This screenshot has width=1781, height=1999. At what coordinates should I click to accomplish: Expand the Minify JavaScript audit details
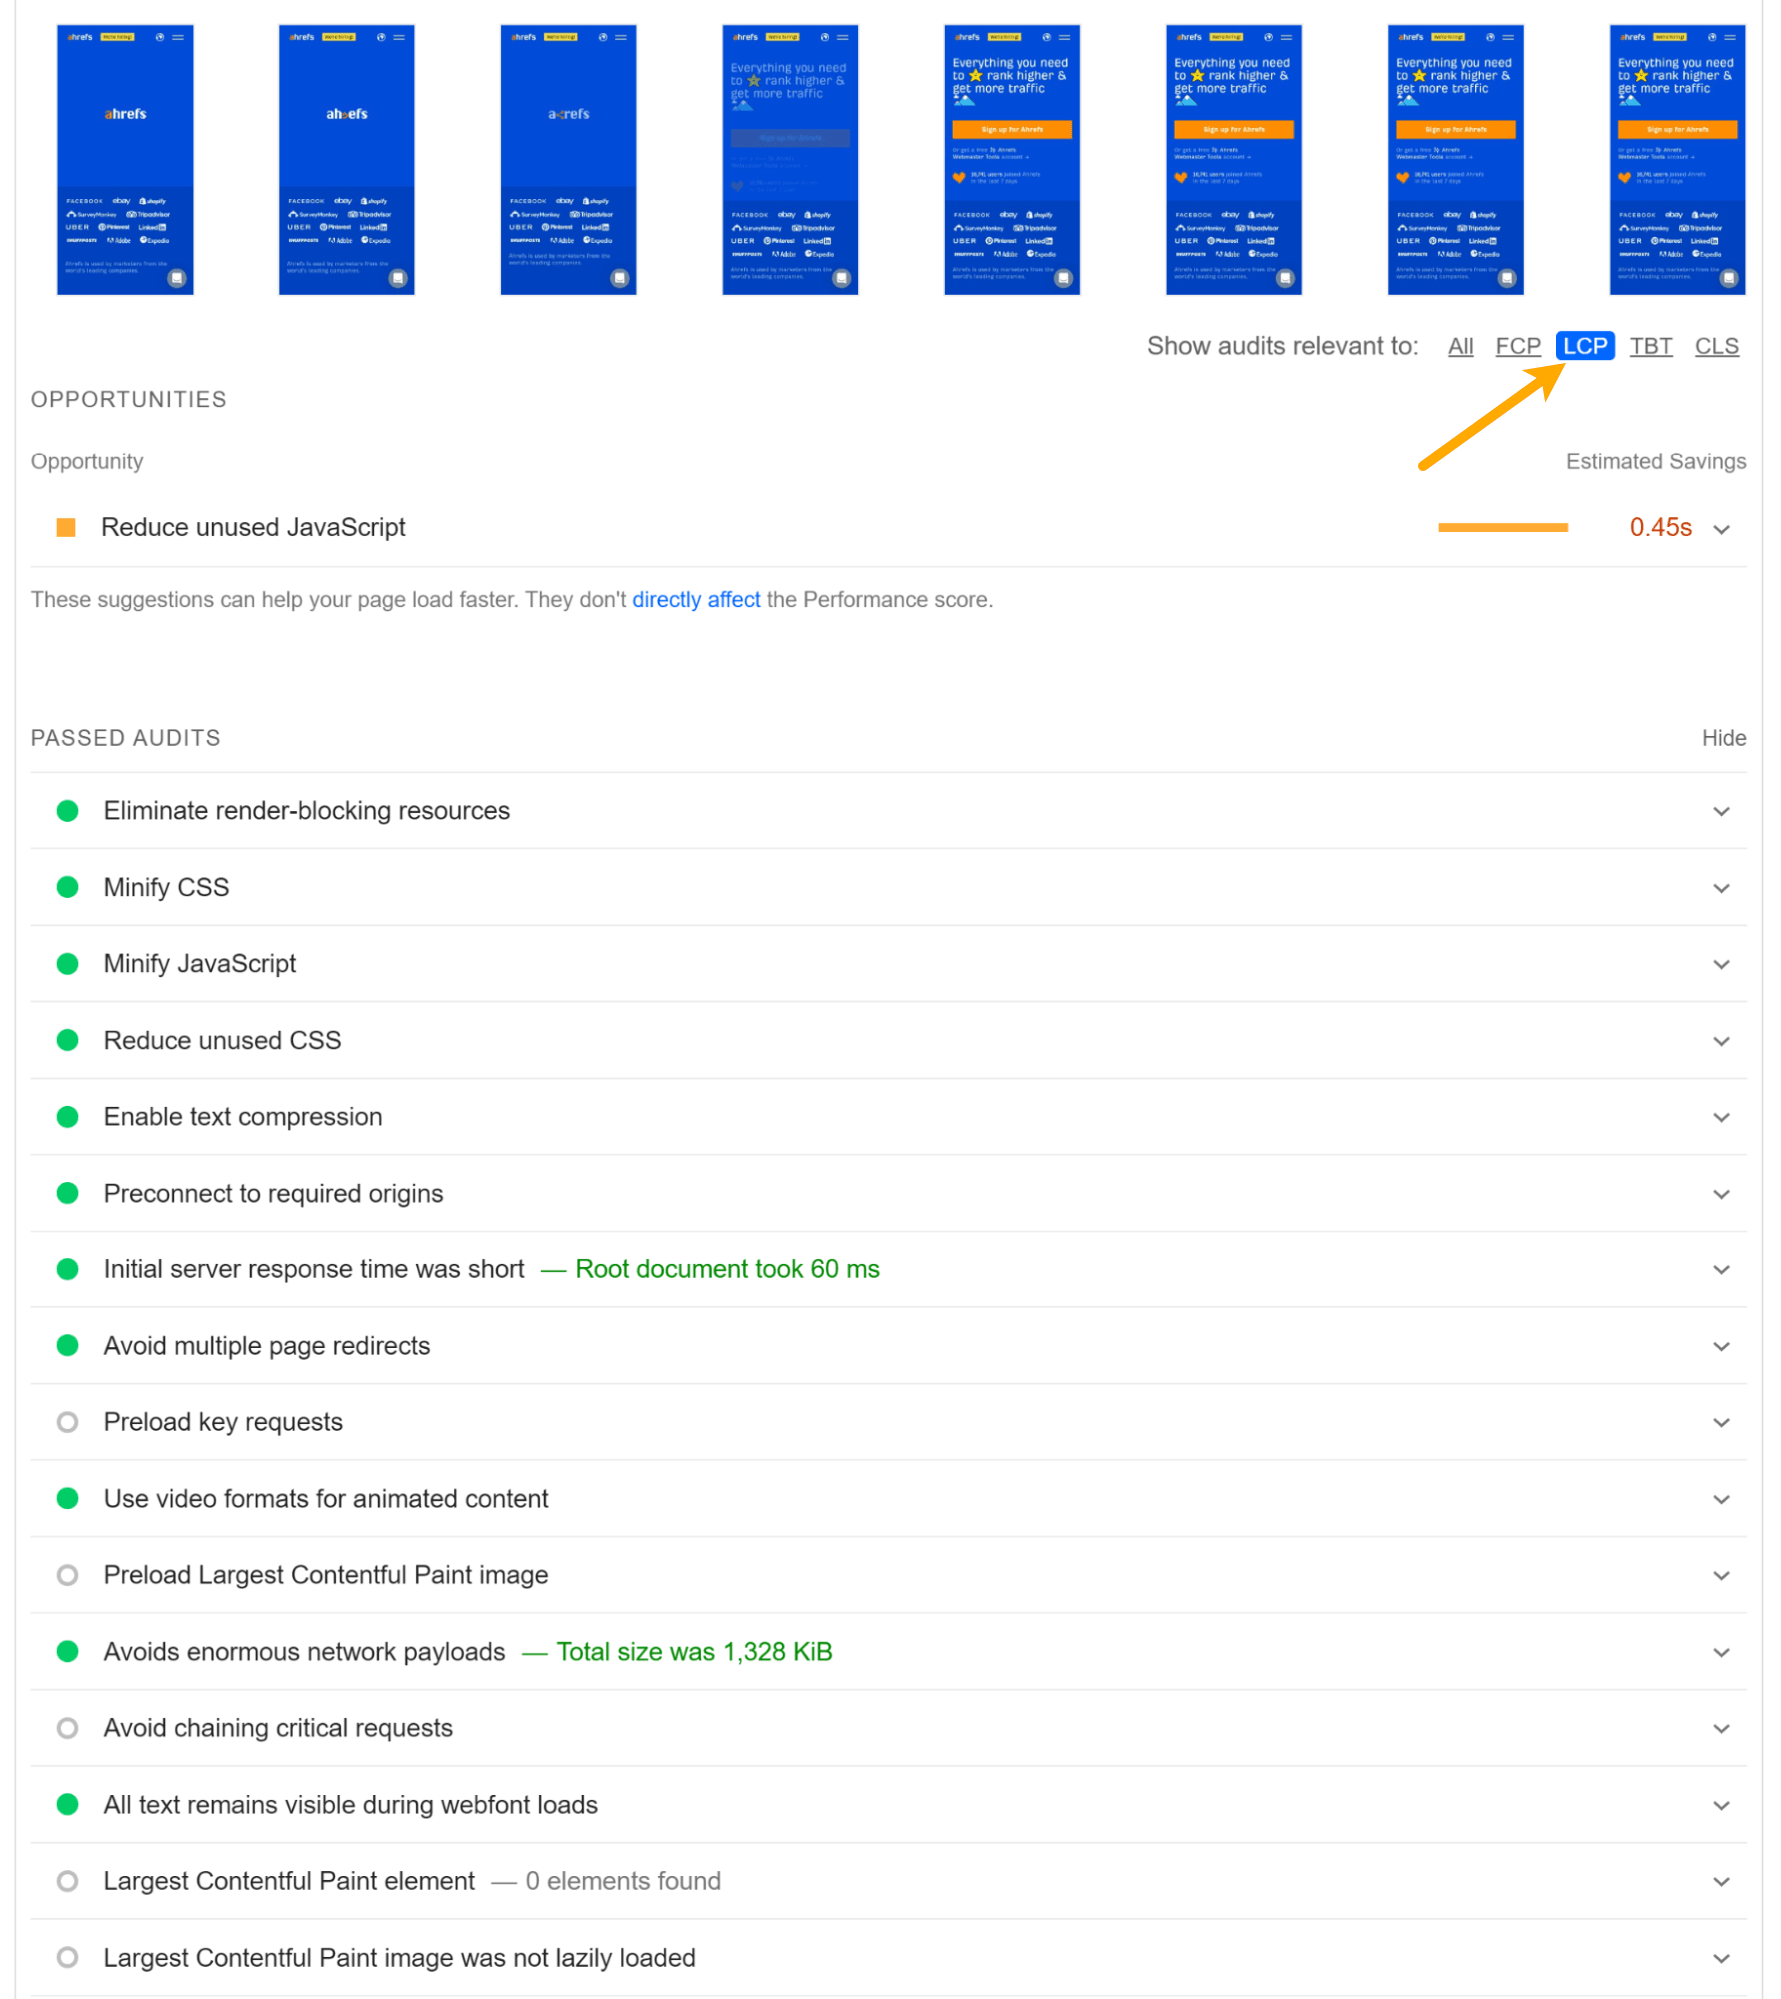tap(1722, 964)
